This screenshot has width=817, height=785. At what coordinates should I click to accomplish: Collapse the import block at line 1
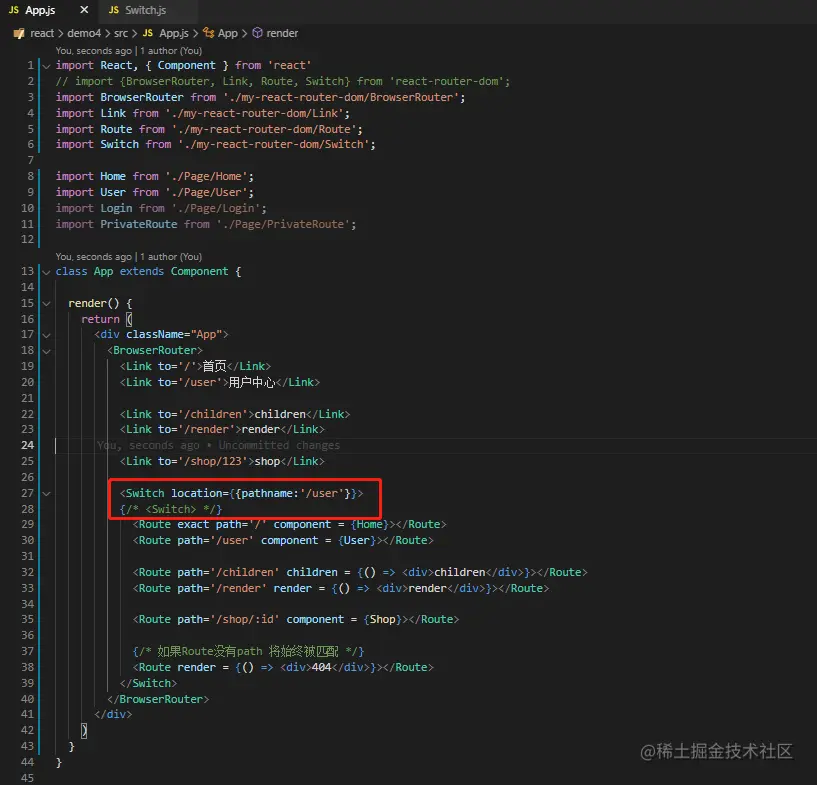coord(46,66)
